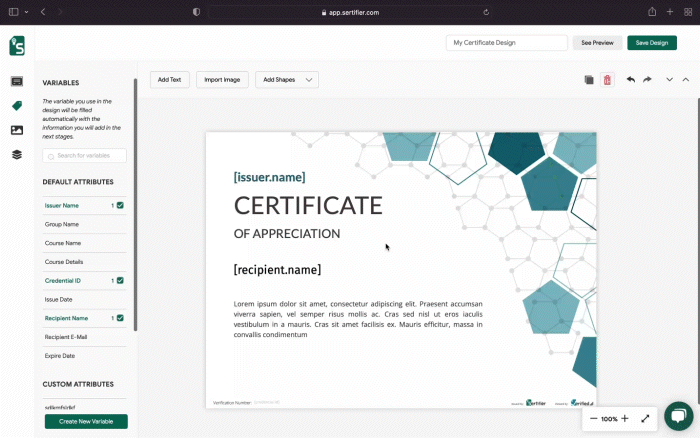Click the Add Text button
The height and width of the screenshot is (438, 700).
click(170, 80)
